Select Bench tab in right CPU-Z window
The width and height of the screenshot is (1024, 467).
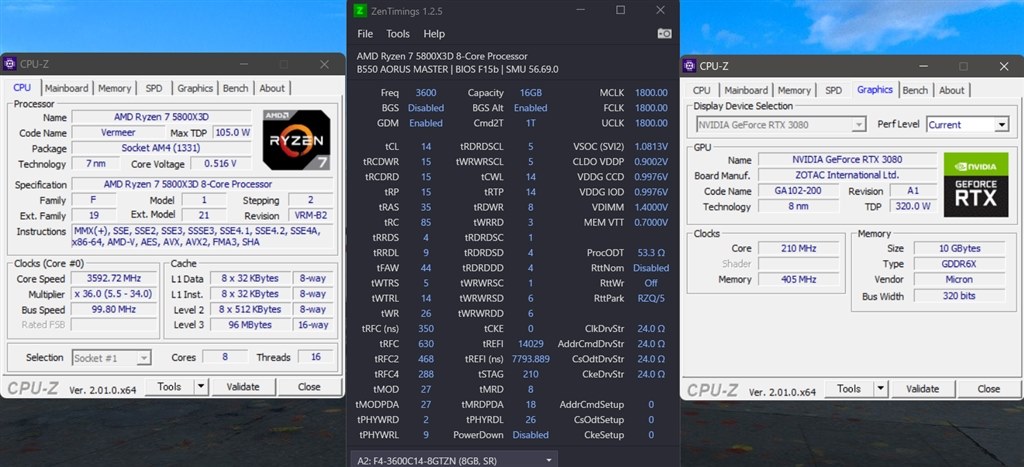[x=915, y=90]
